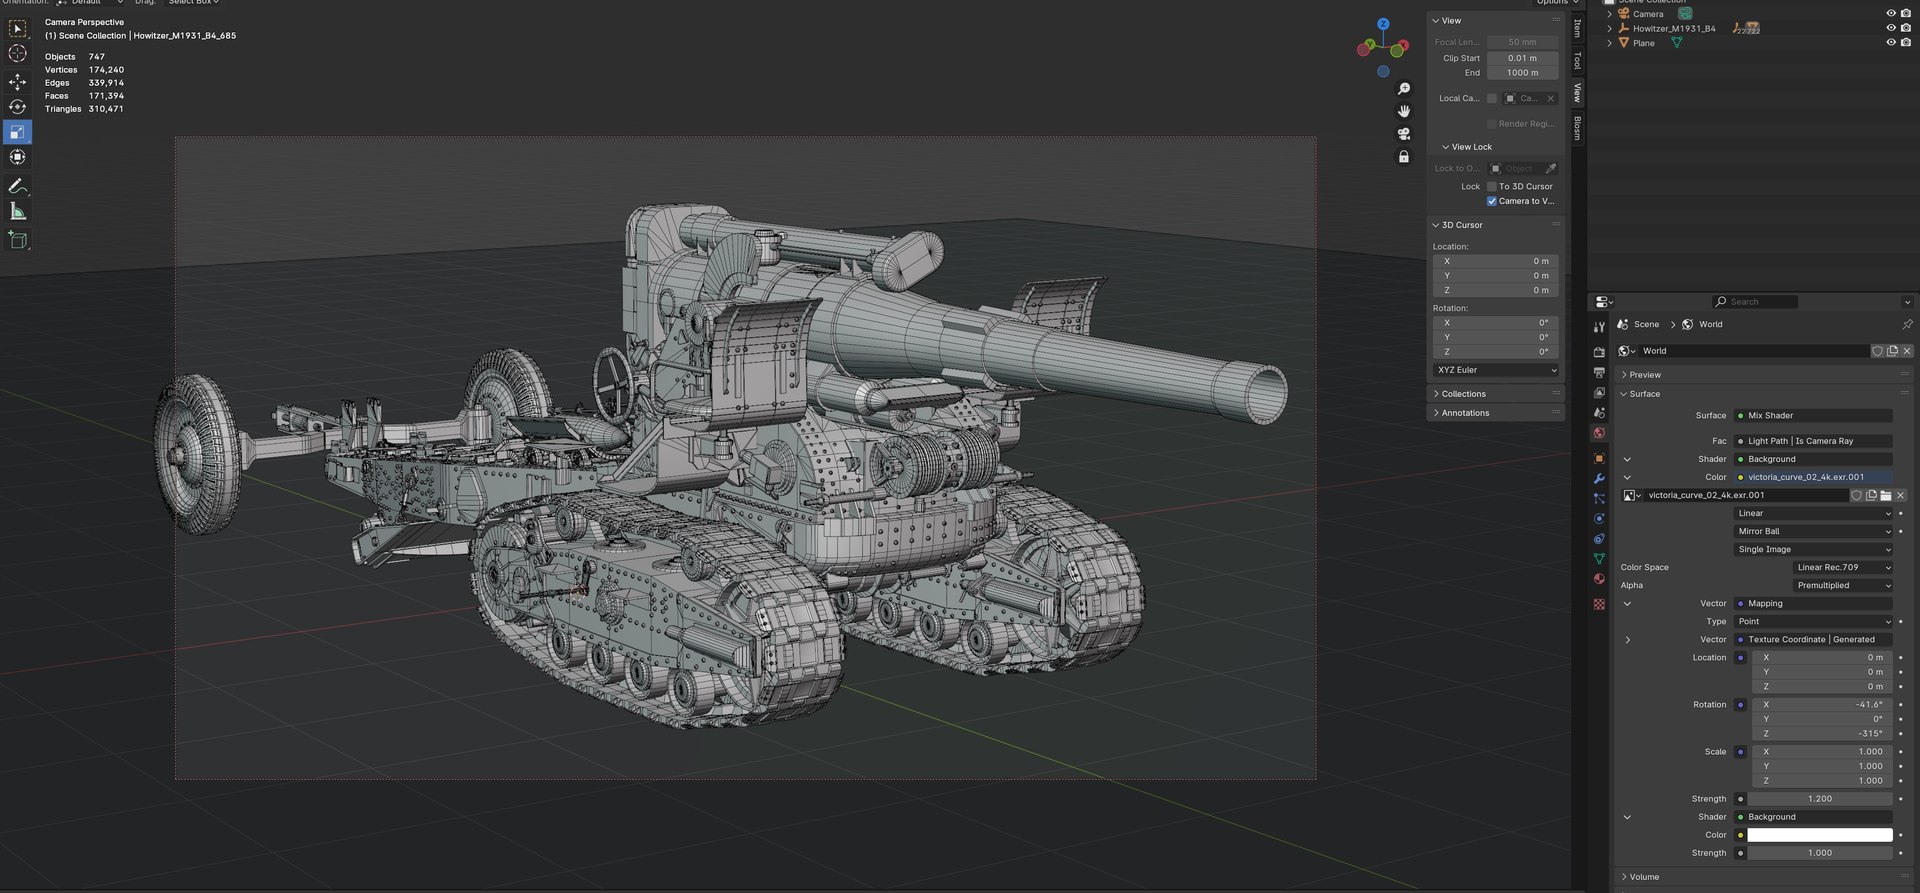Select the Select Box tool
Viewport: 1920px width, 893px height.
(17, 29)
